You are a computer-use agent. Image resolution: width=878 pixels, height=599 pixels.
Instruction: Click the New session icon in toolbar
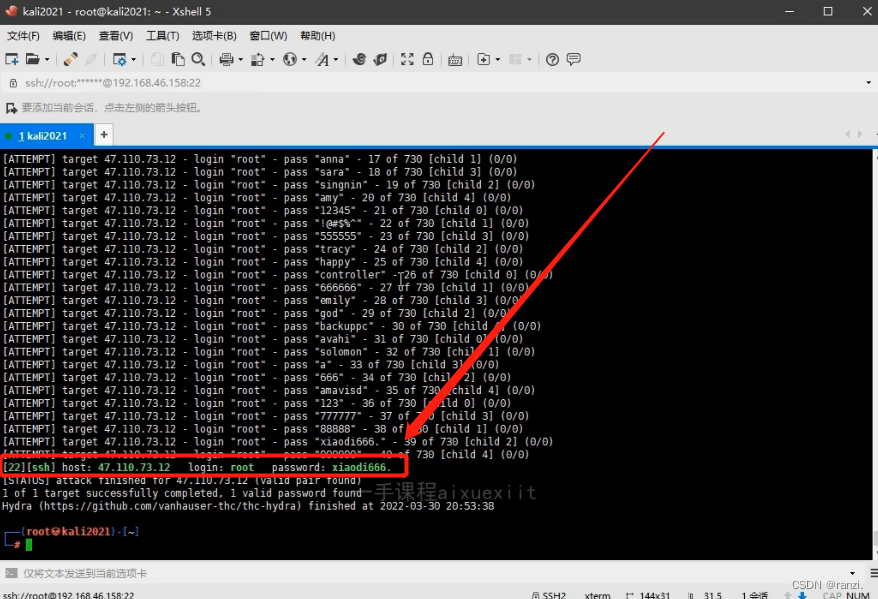tap(11, 59)
